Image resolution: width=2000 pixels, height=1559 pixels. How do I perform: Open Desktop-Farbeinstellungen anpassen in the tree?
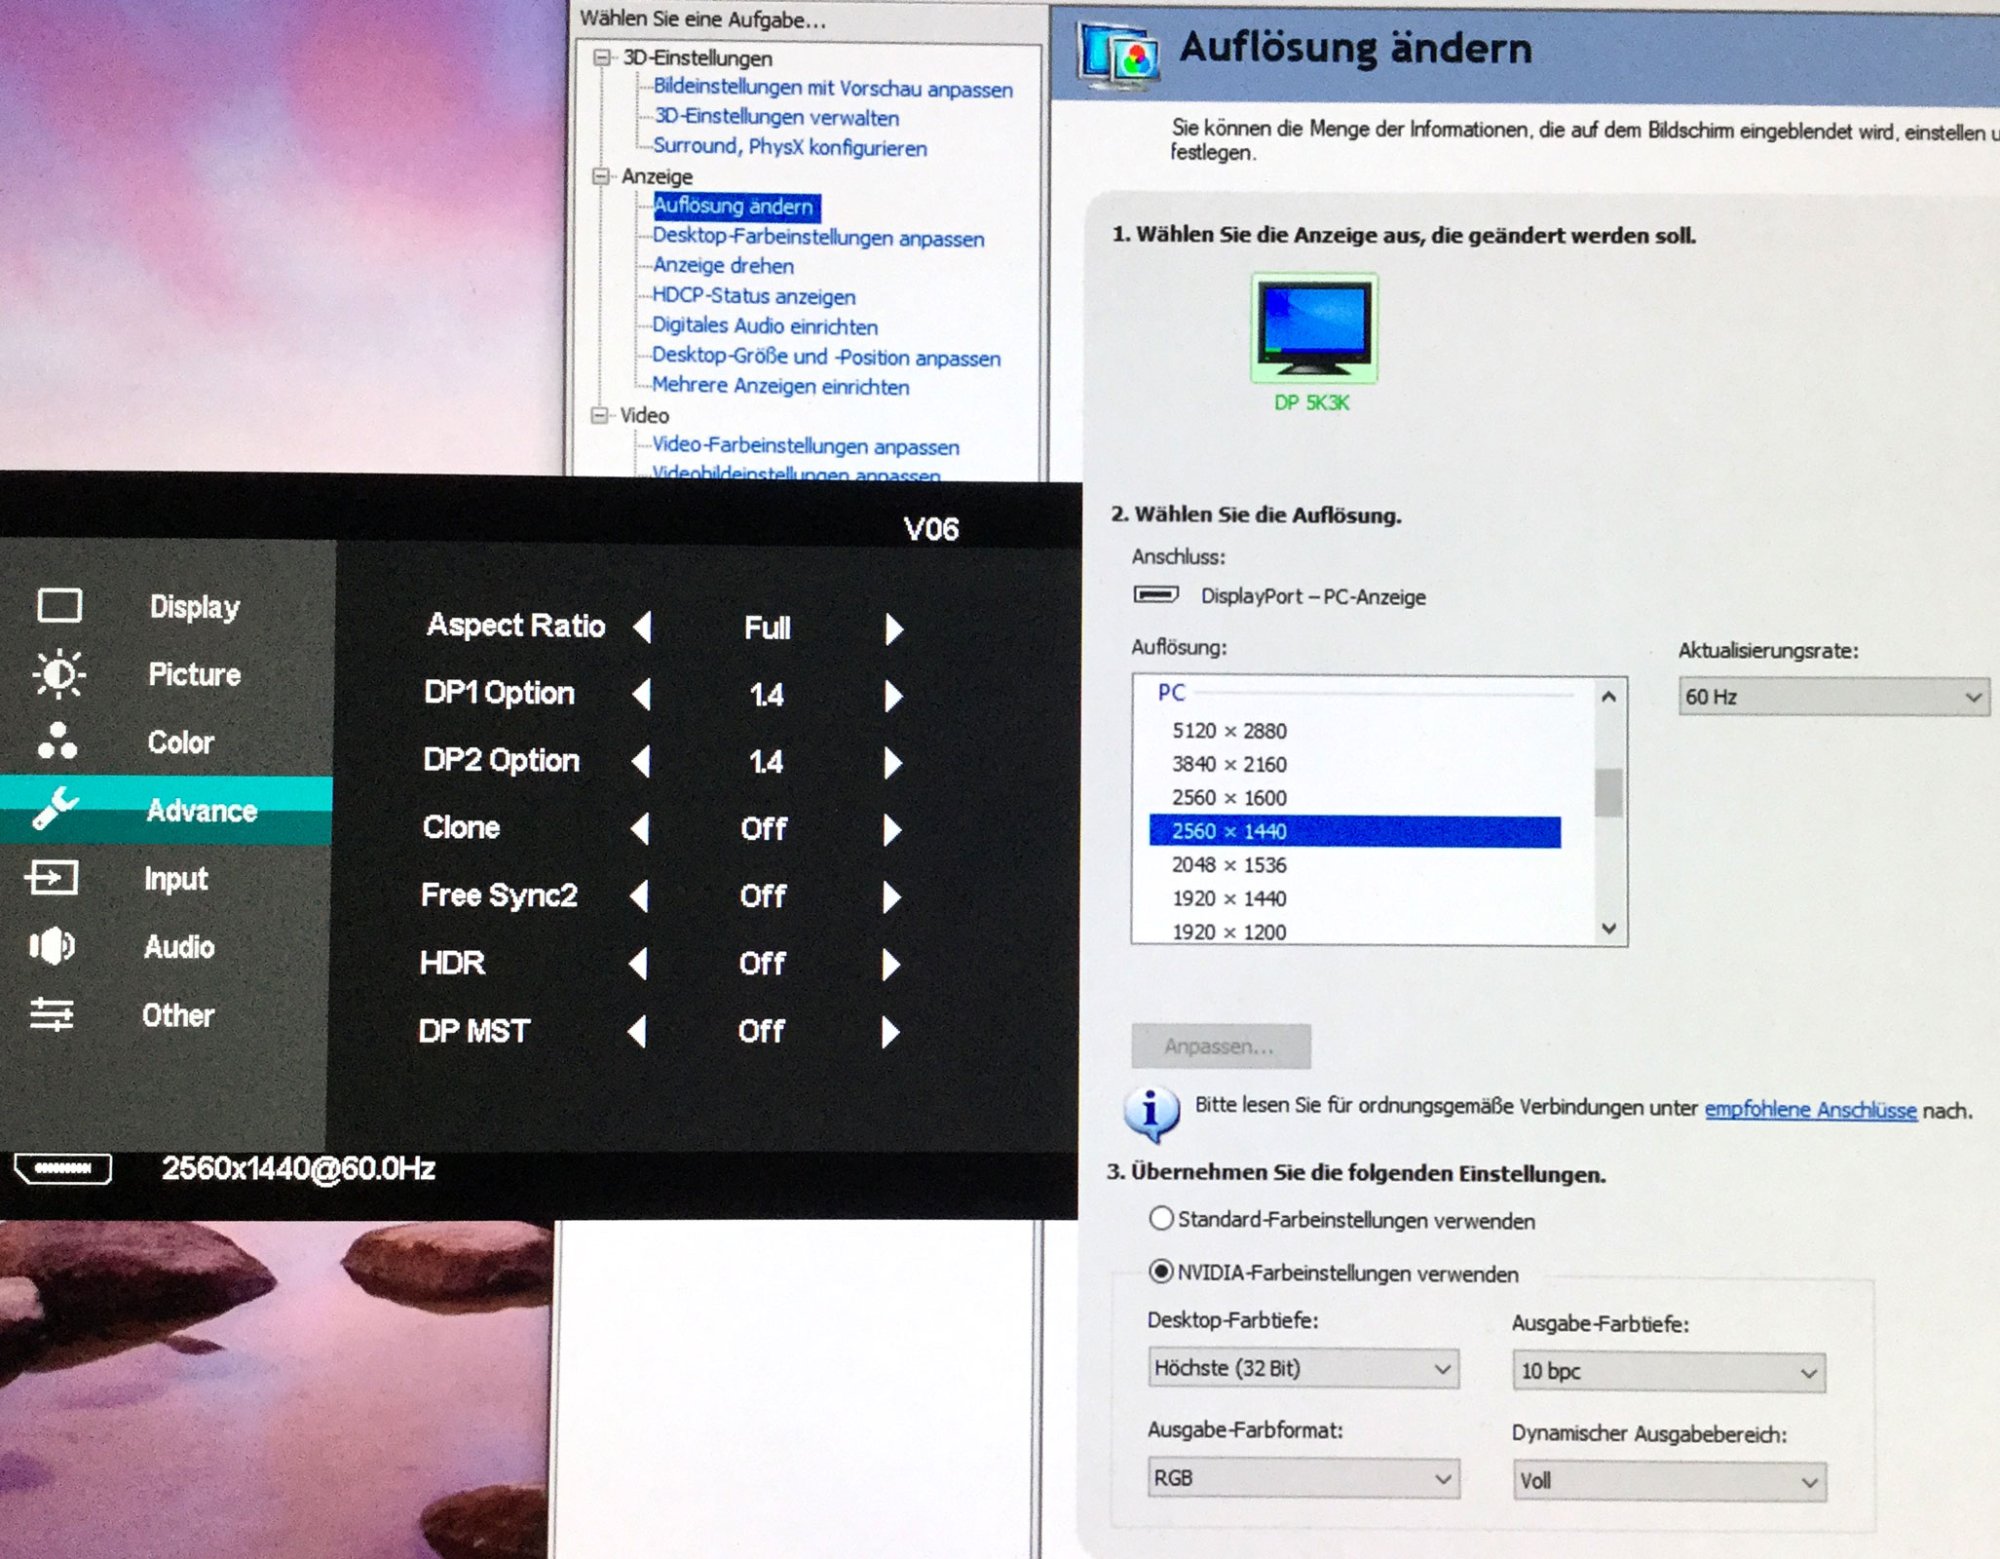(x=818, y=237)
